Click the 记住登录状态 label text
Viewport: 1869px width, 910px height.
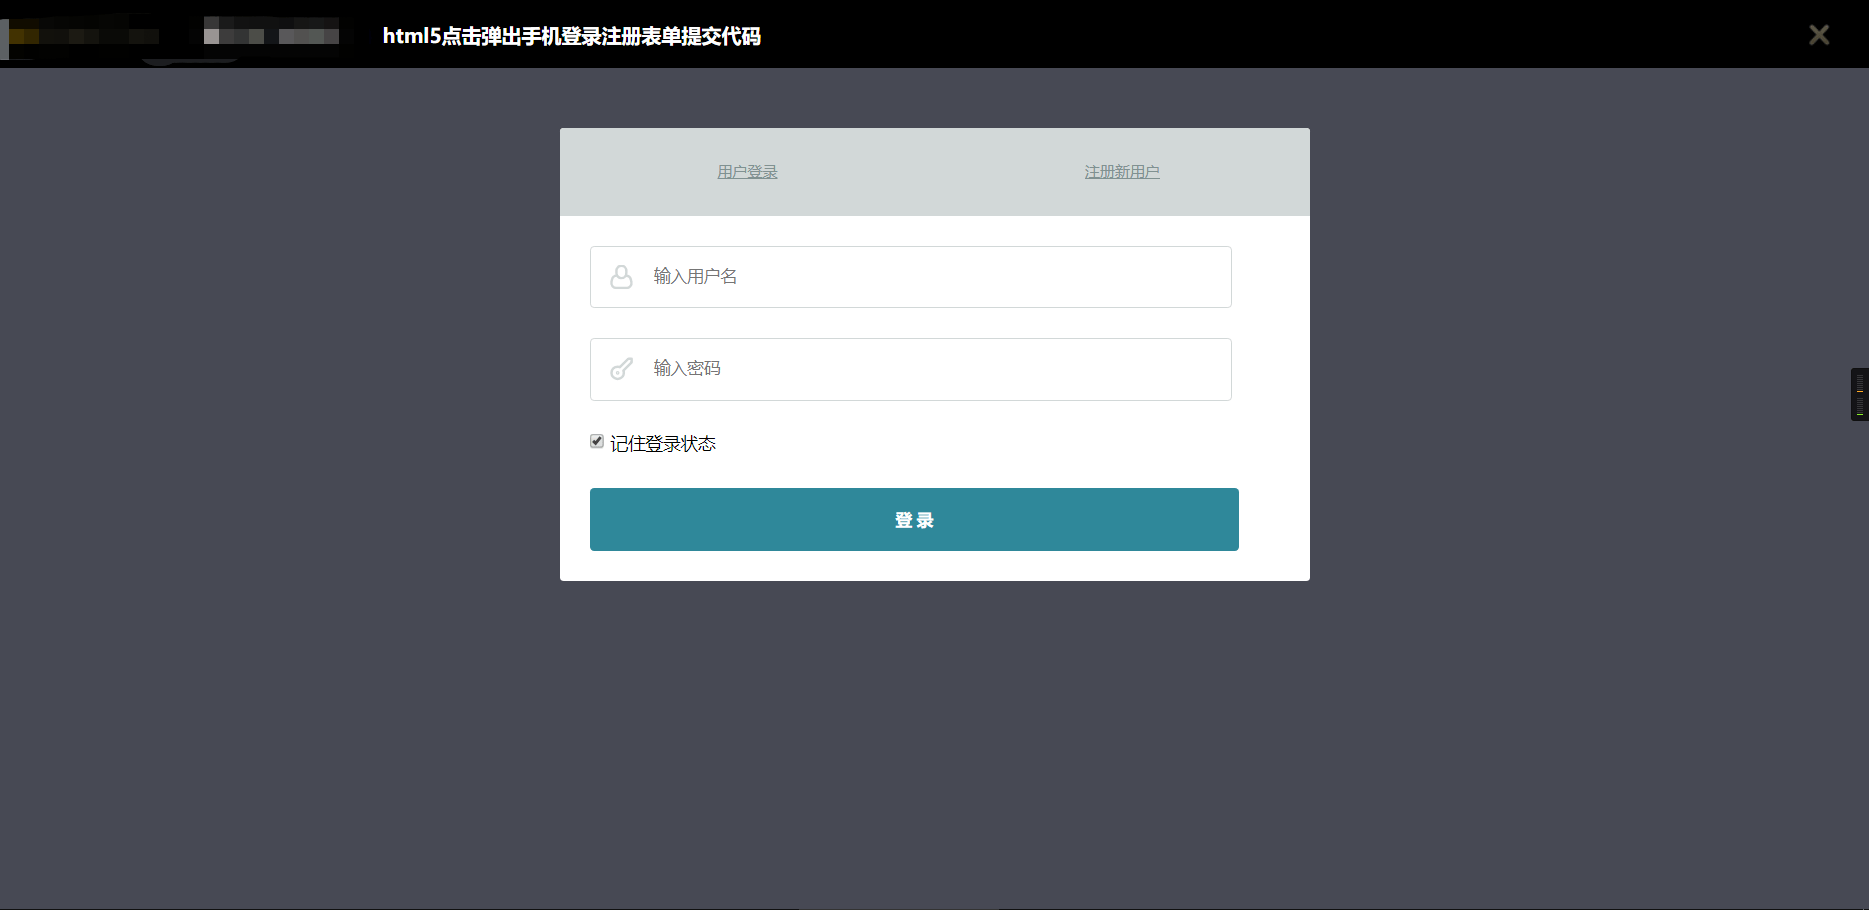tap(663, 443)
